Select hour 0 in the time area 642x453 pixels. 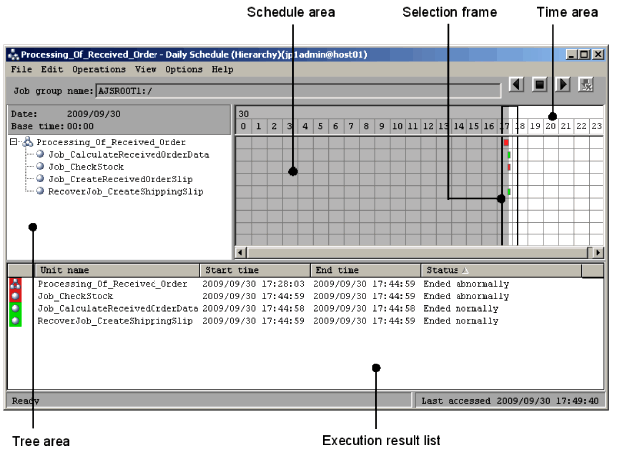[243, 126]
